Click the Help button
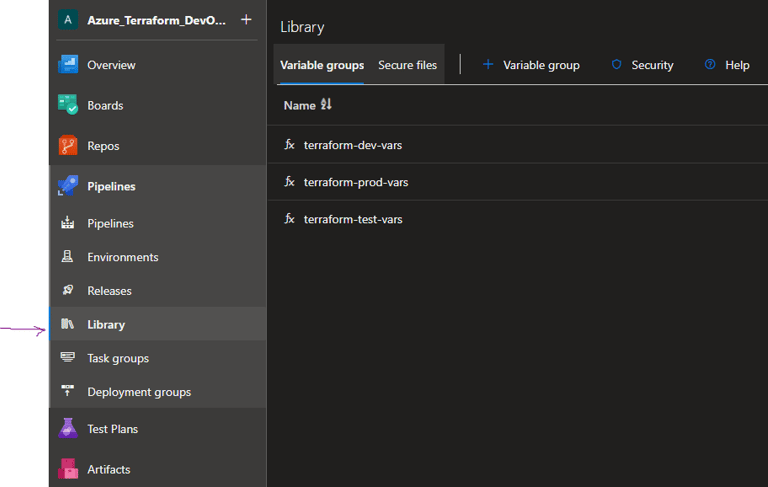Image resolution: width=768 pixels, height=487 pixels. [x=727, y=65]
